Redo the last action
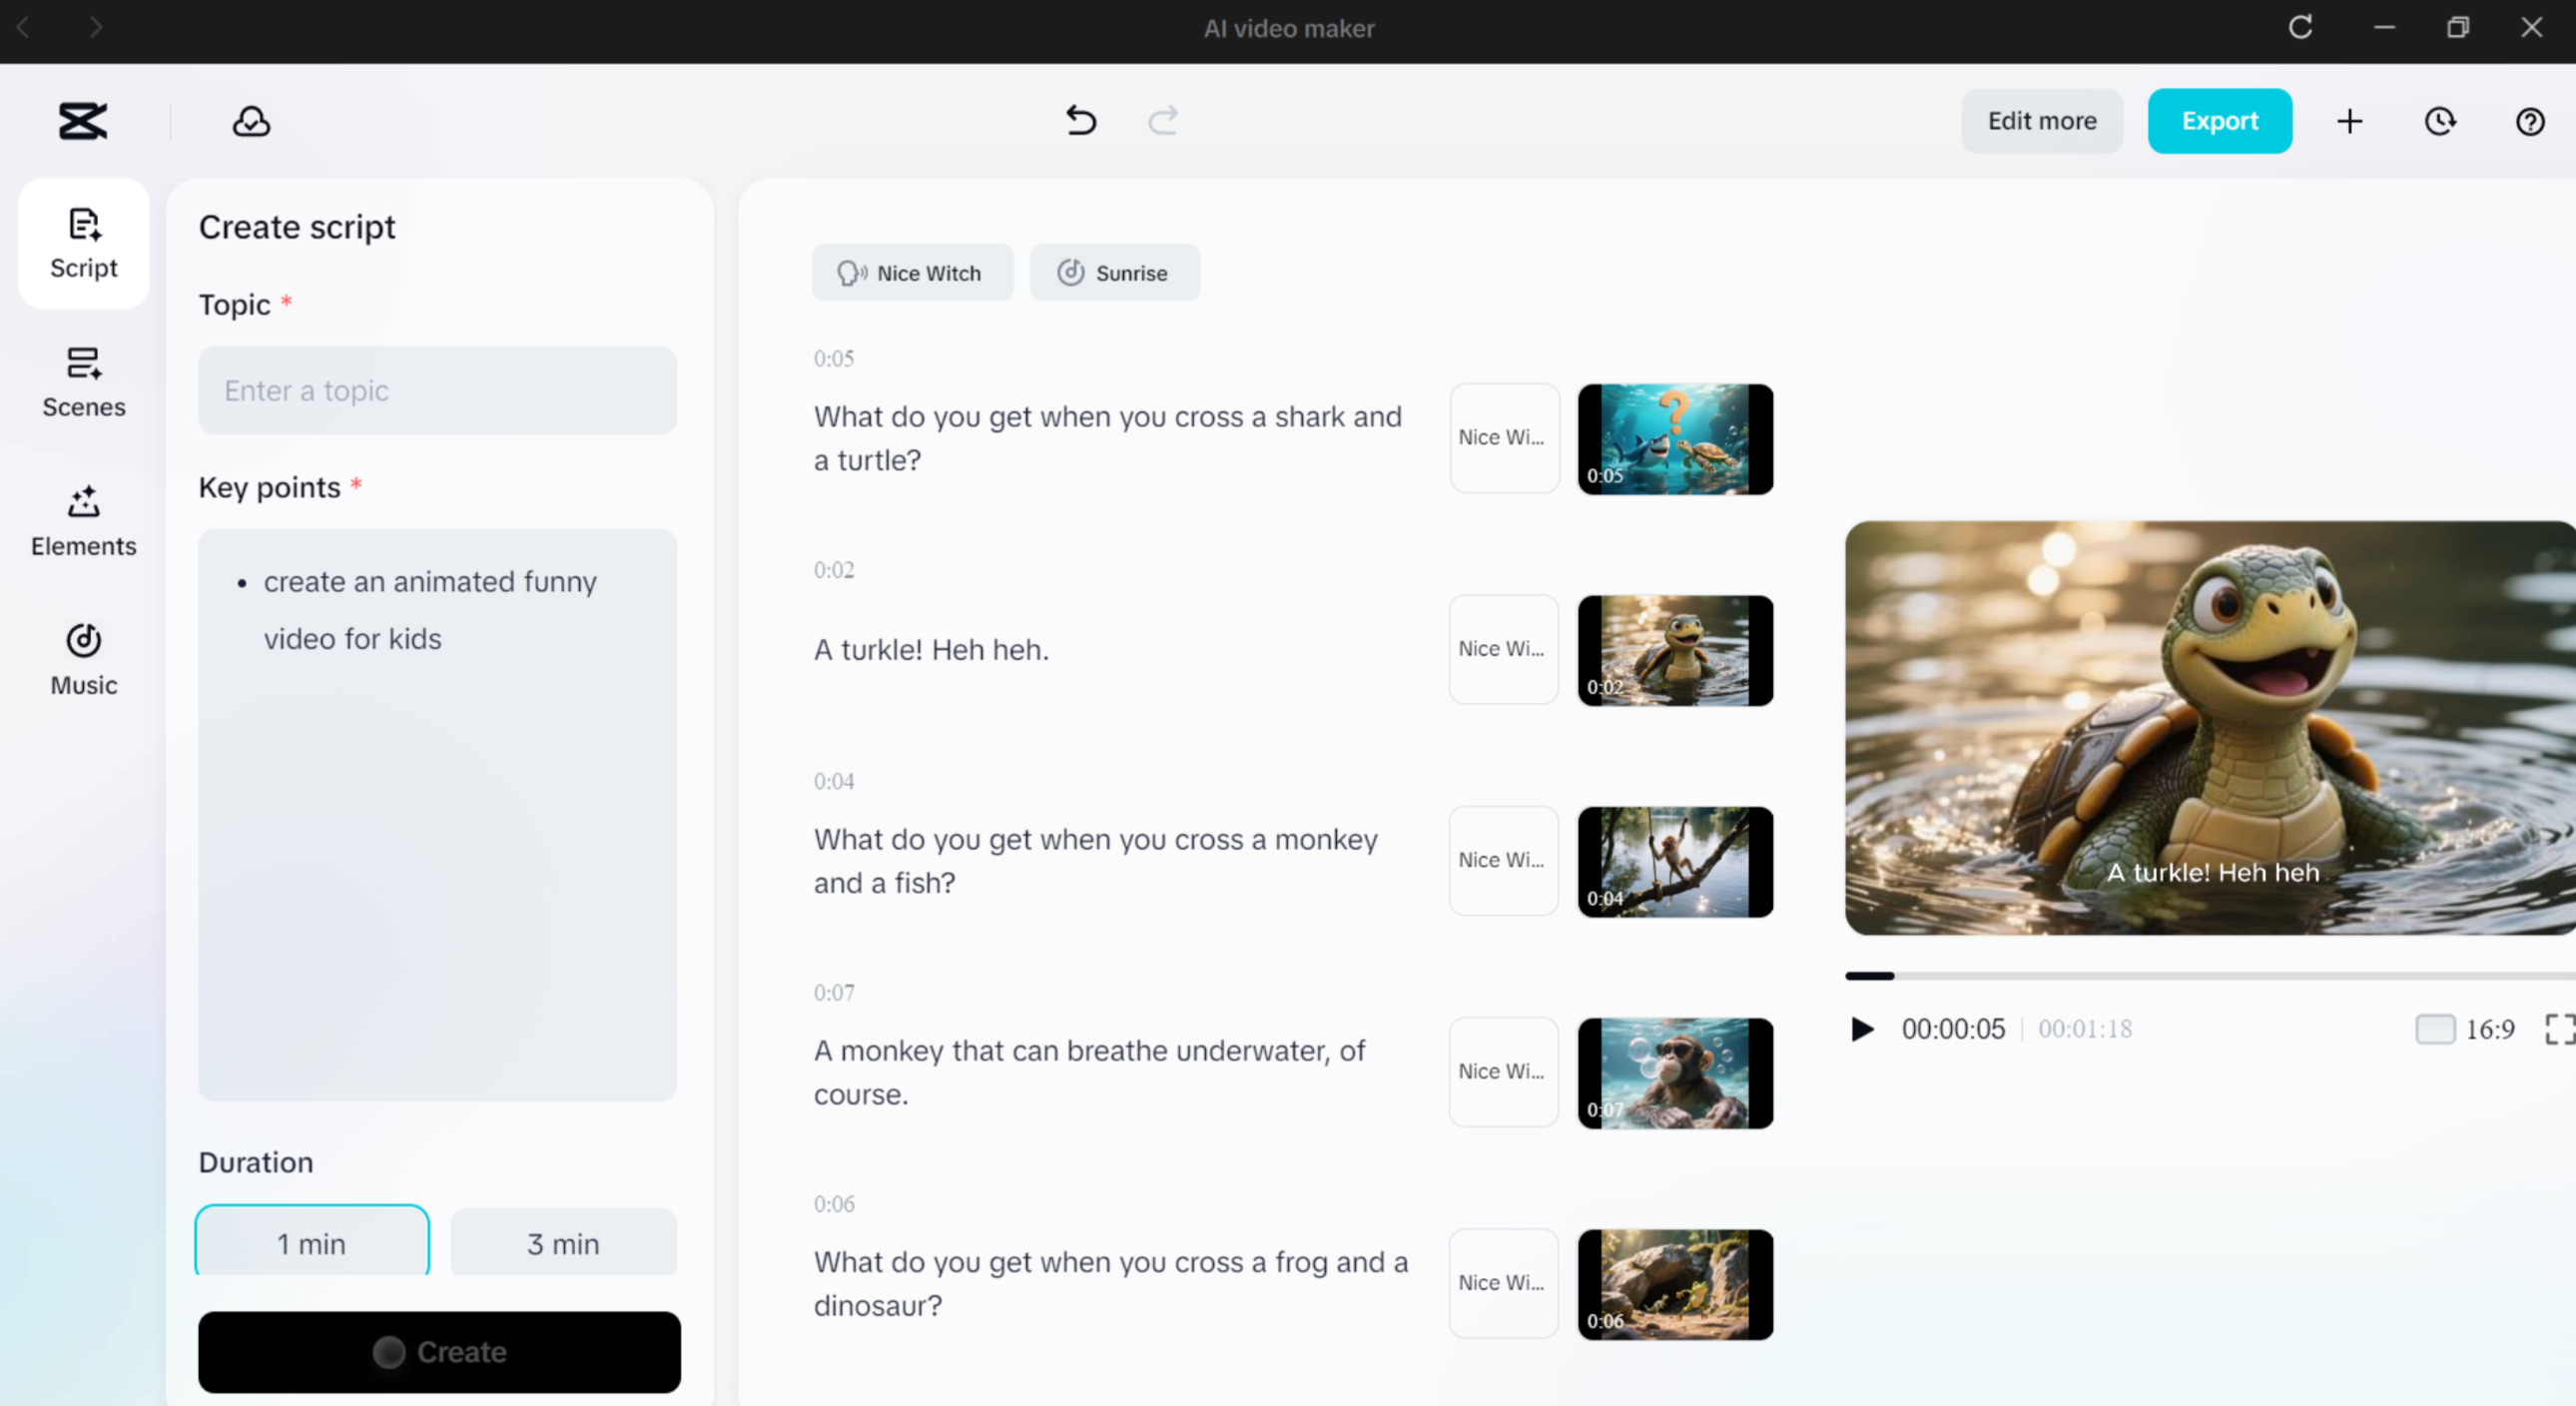This screenshot has width=2576, height=1406. coord(1163,121)
